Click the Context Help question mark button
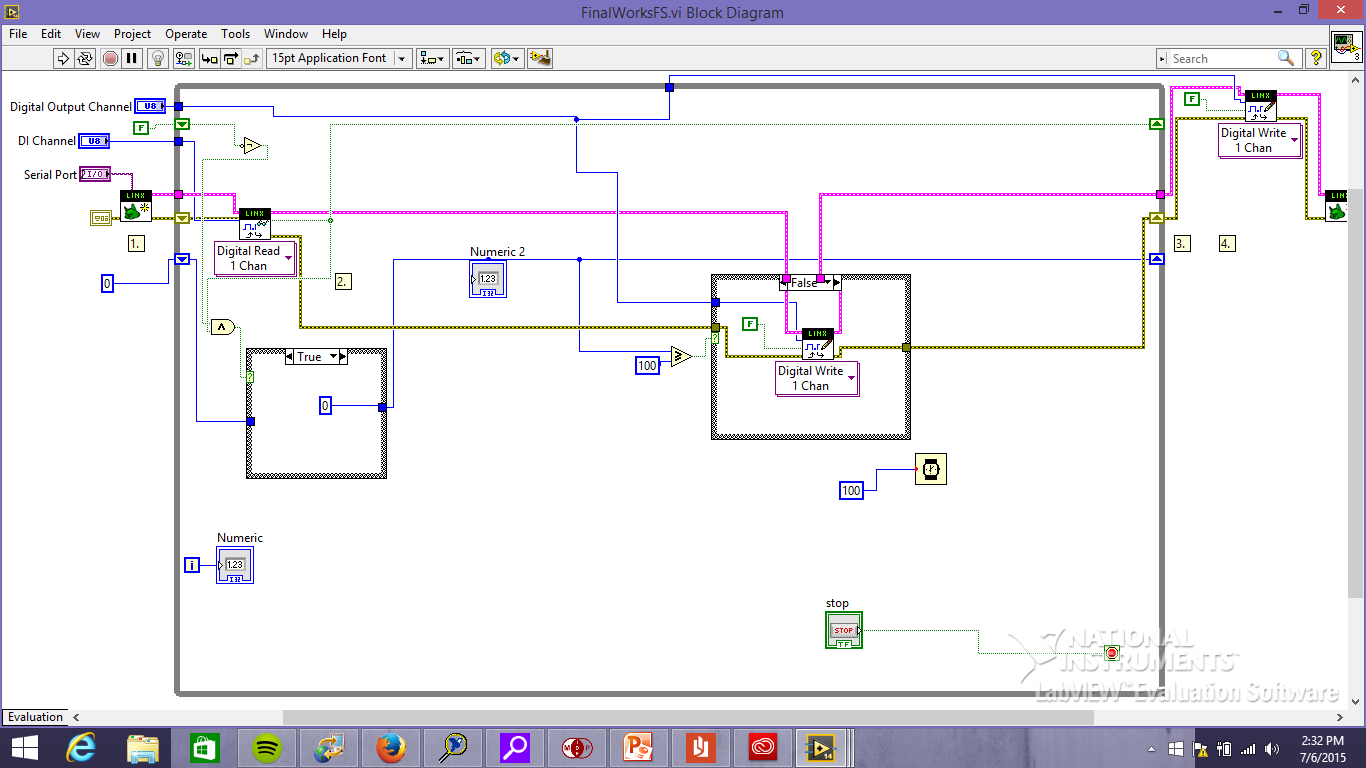1366x768 pixels. [1316, 58]
